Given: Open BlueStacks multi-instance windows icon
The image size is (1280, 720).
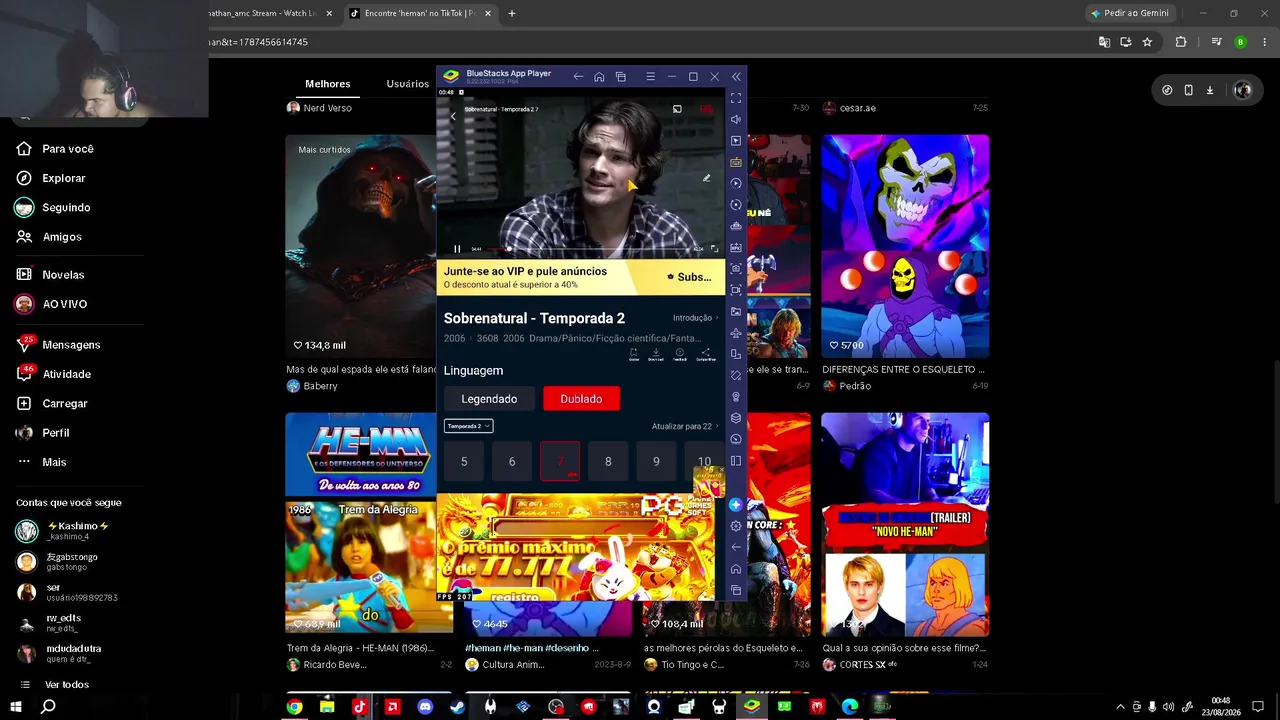Looking at the screenshot, I should click(621, 77).
